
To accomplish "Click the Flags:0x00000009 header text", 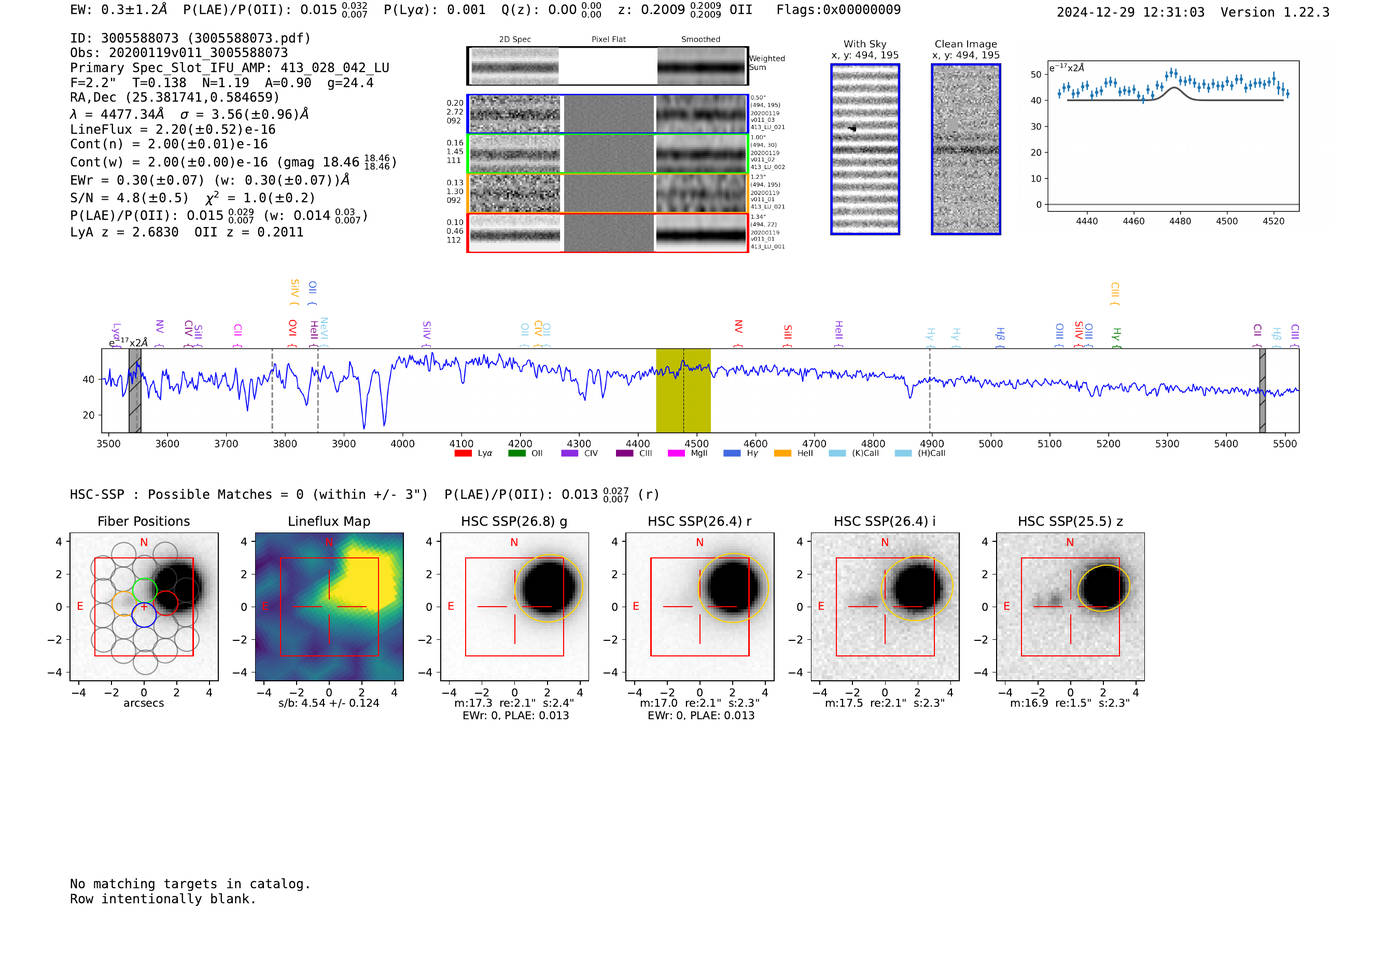I will (x=838, y=10).
